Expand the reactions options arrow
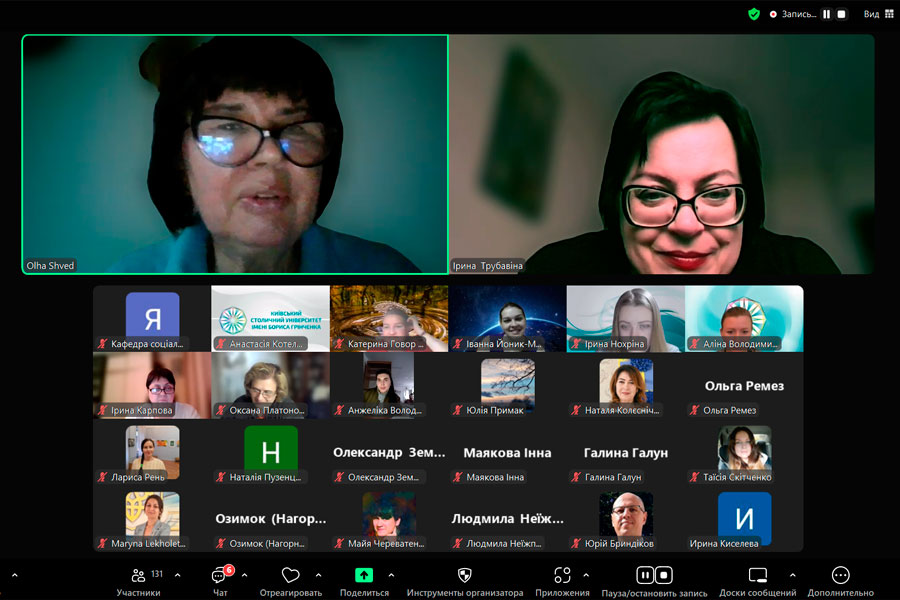Image resolution: width=900 pixels, height=600 pixels. [x=319, y=575]
